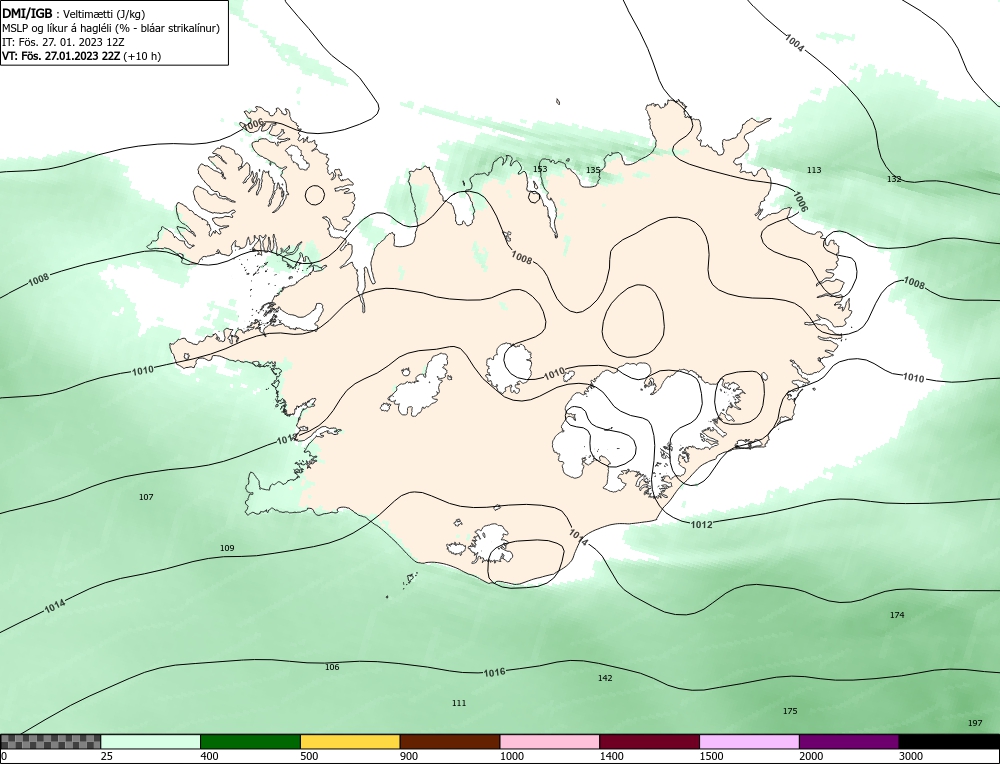
Task: Select the CAPE value 135 on the map
Action: tap(593, 170)
